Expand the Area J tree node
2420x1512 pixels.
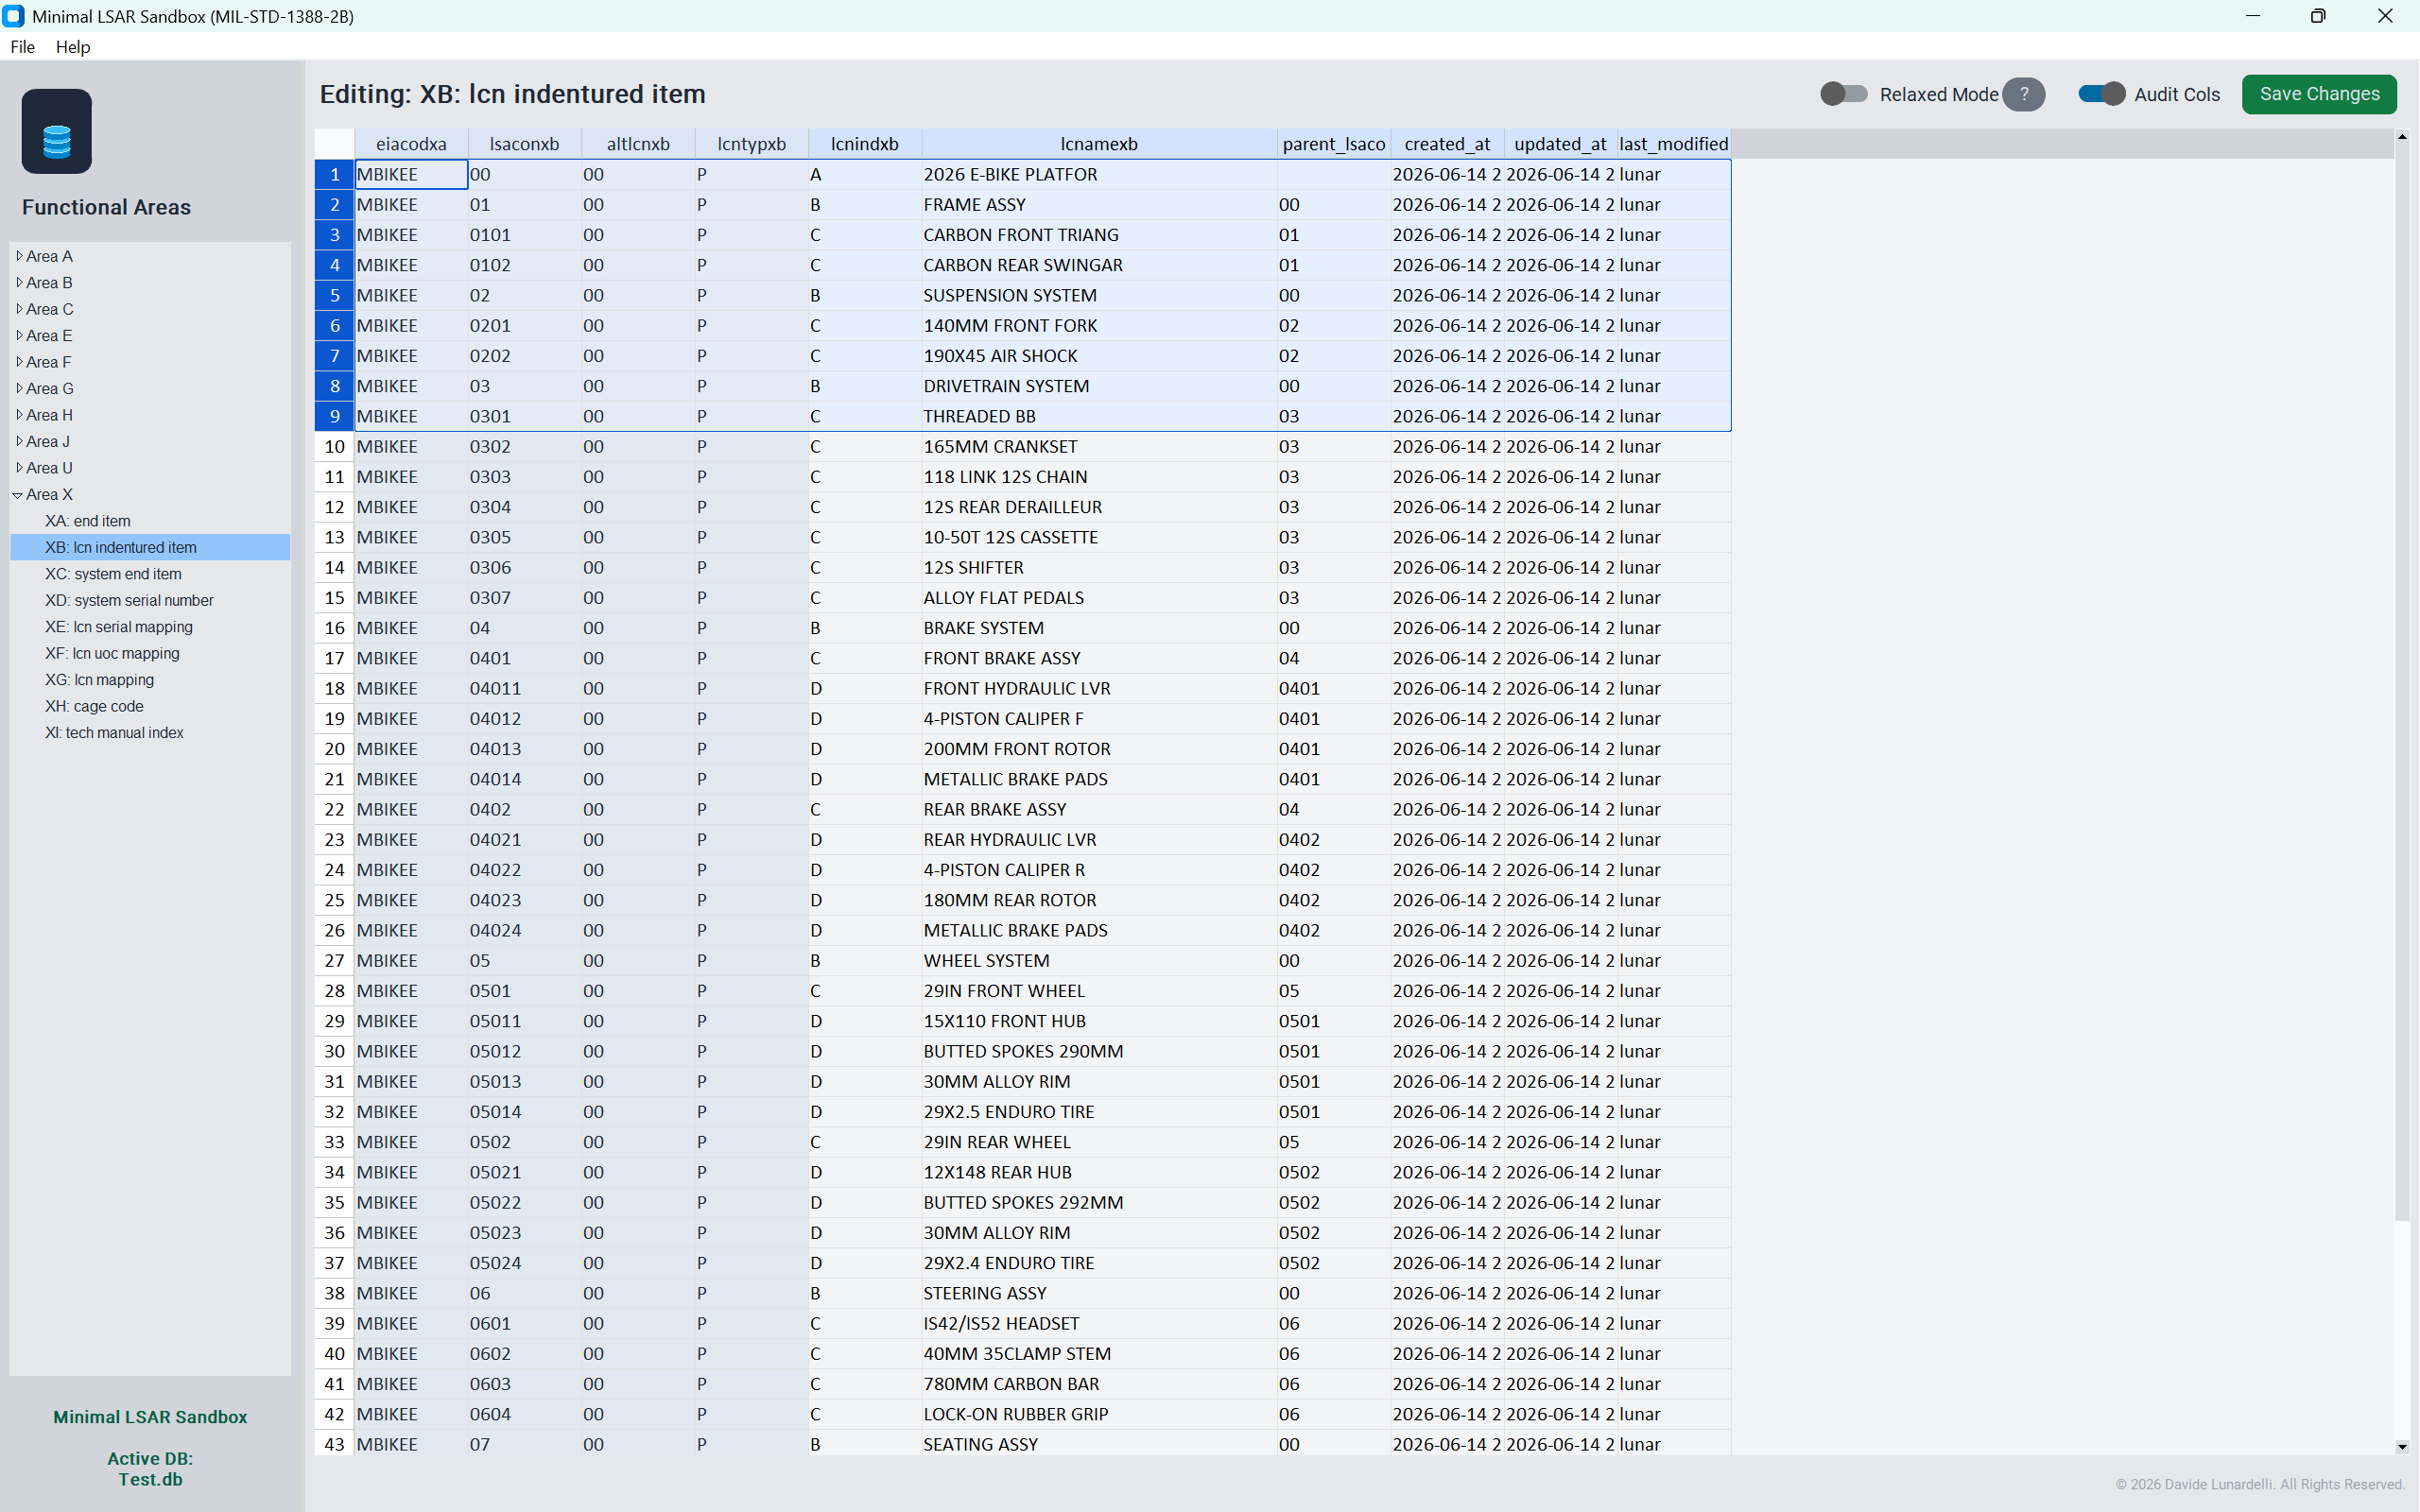[x=19, y=441]
